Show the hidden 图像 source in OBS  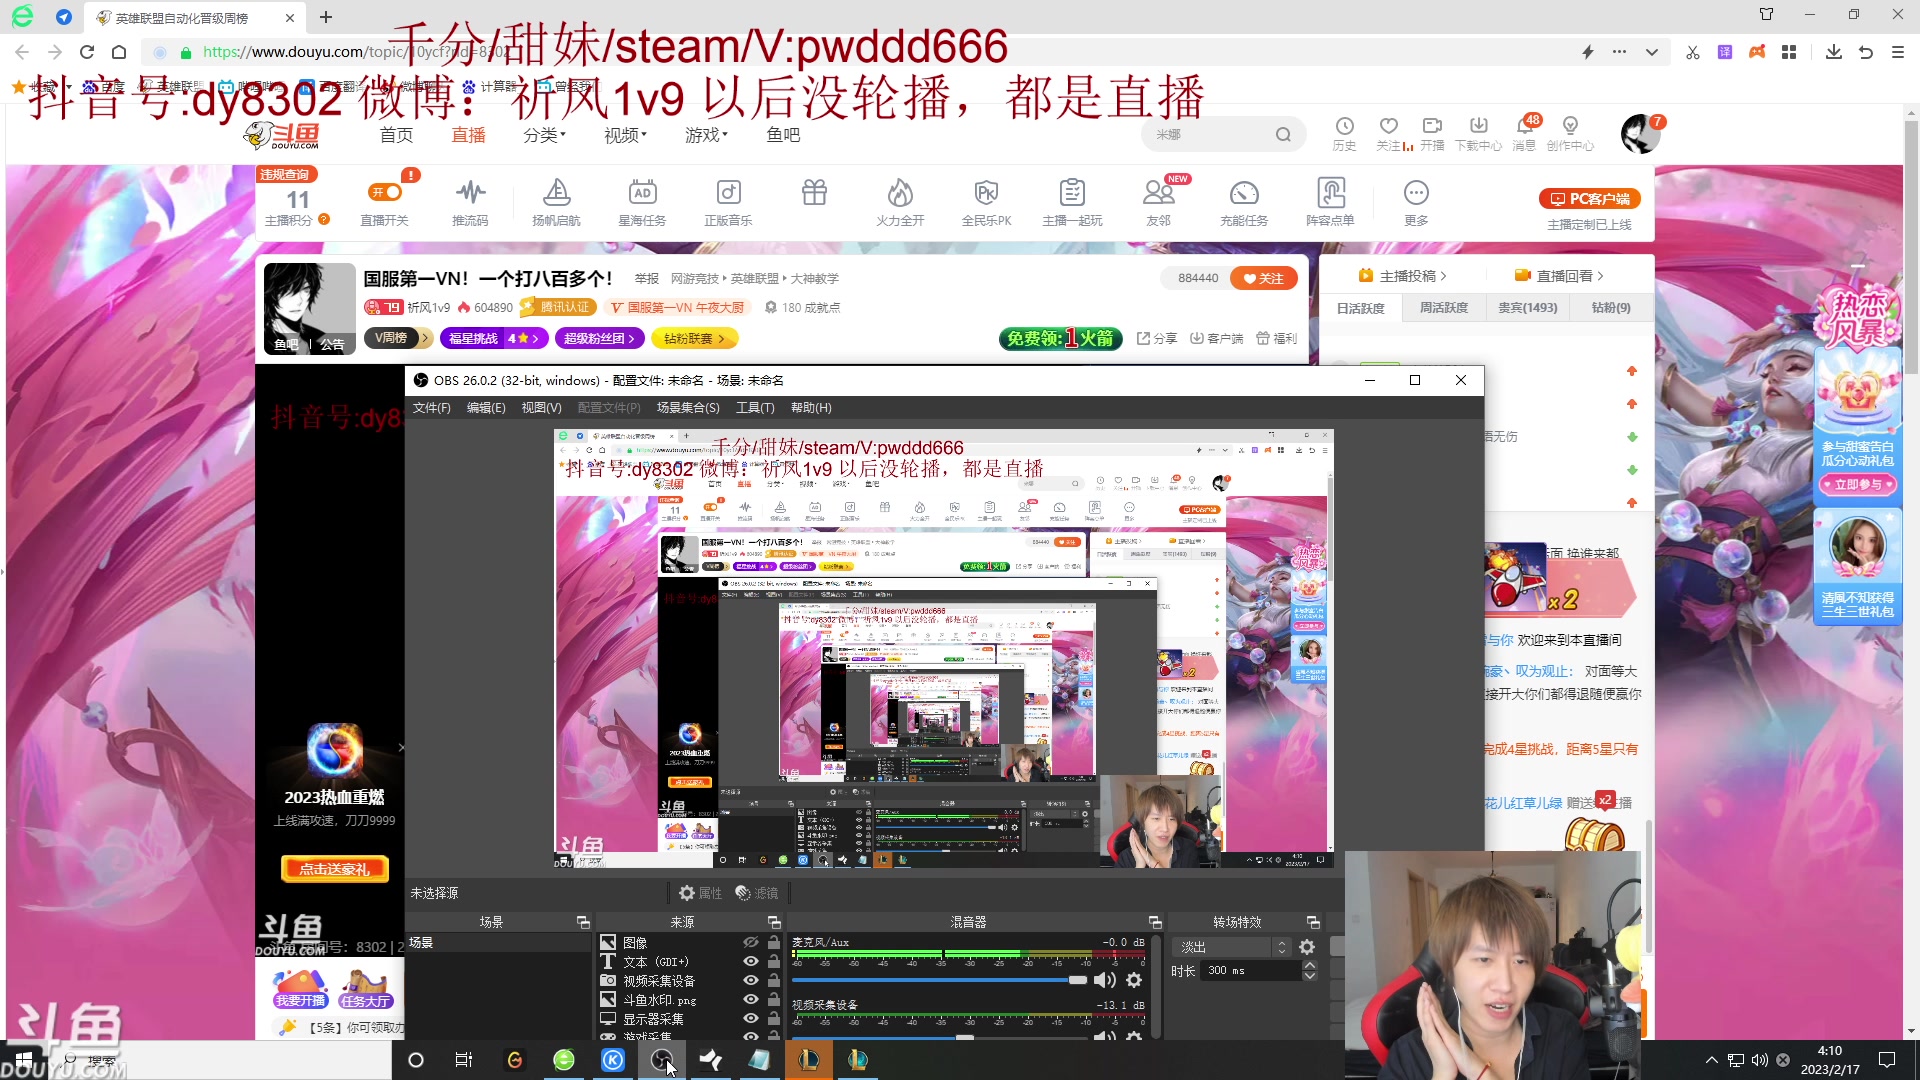pyautogui.click(x=751, y=942)
